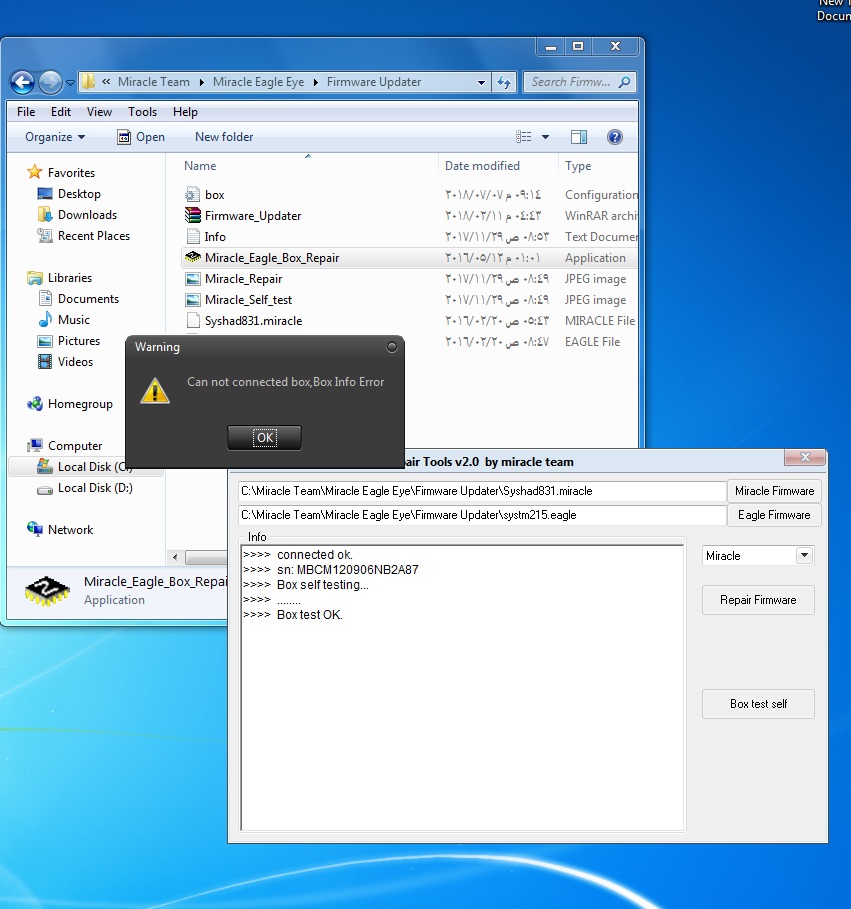851x909 pixels.
Task: Open Downloads in the Favorites list
Action: [87, 215]
